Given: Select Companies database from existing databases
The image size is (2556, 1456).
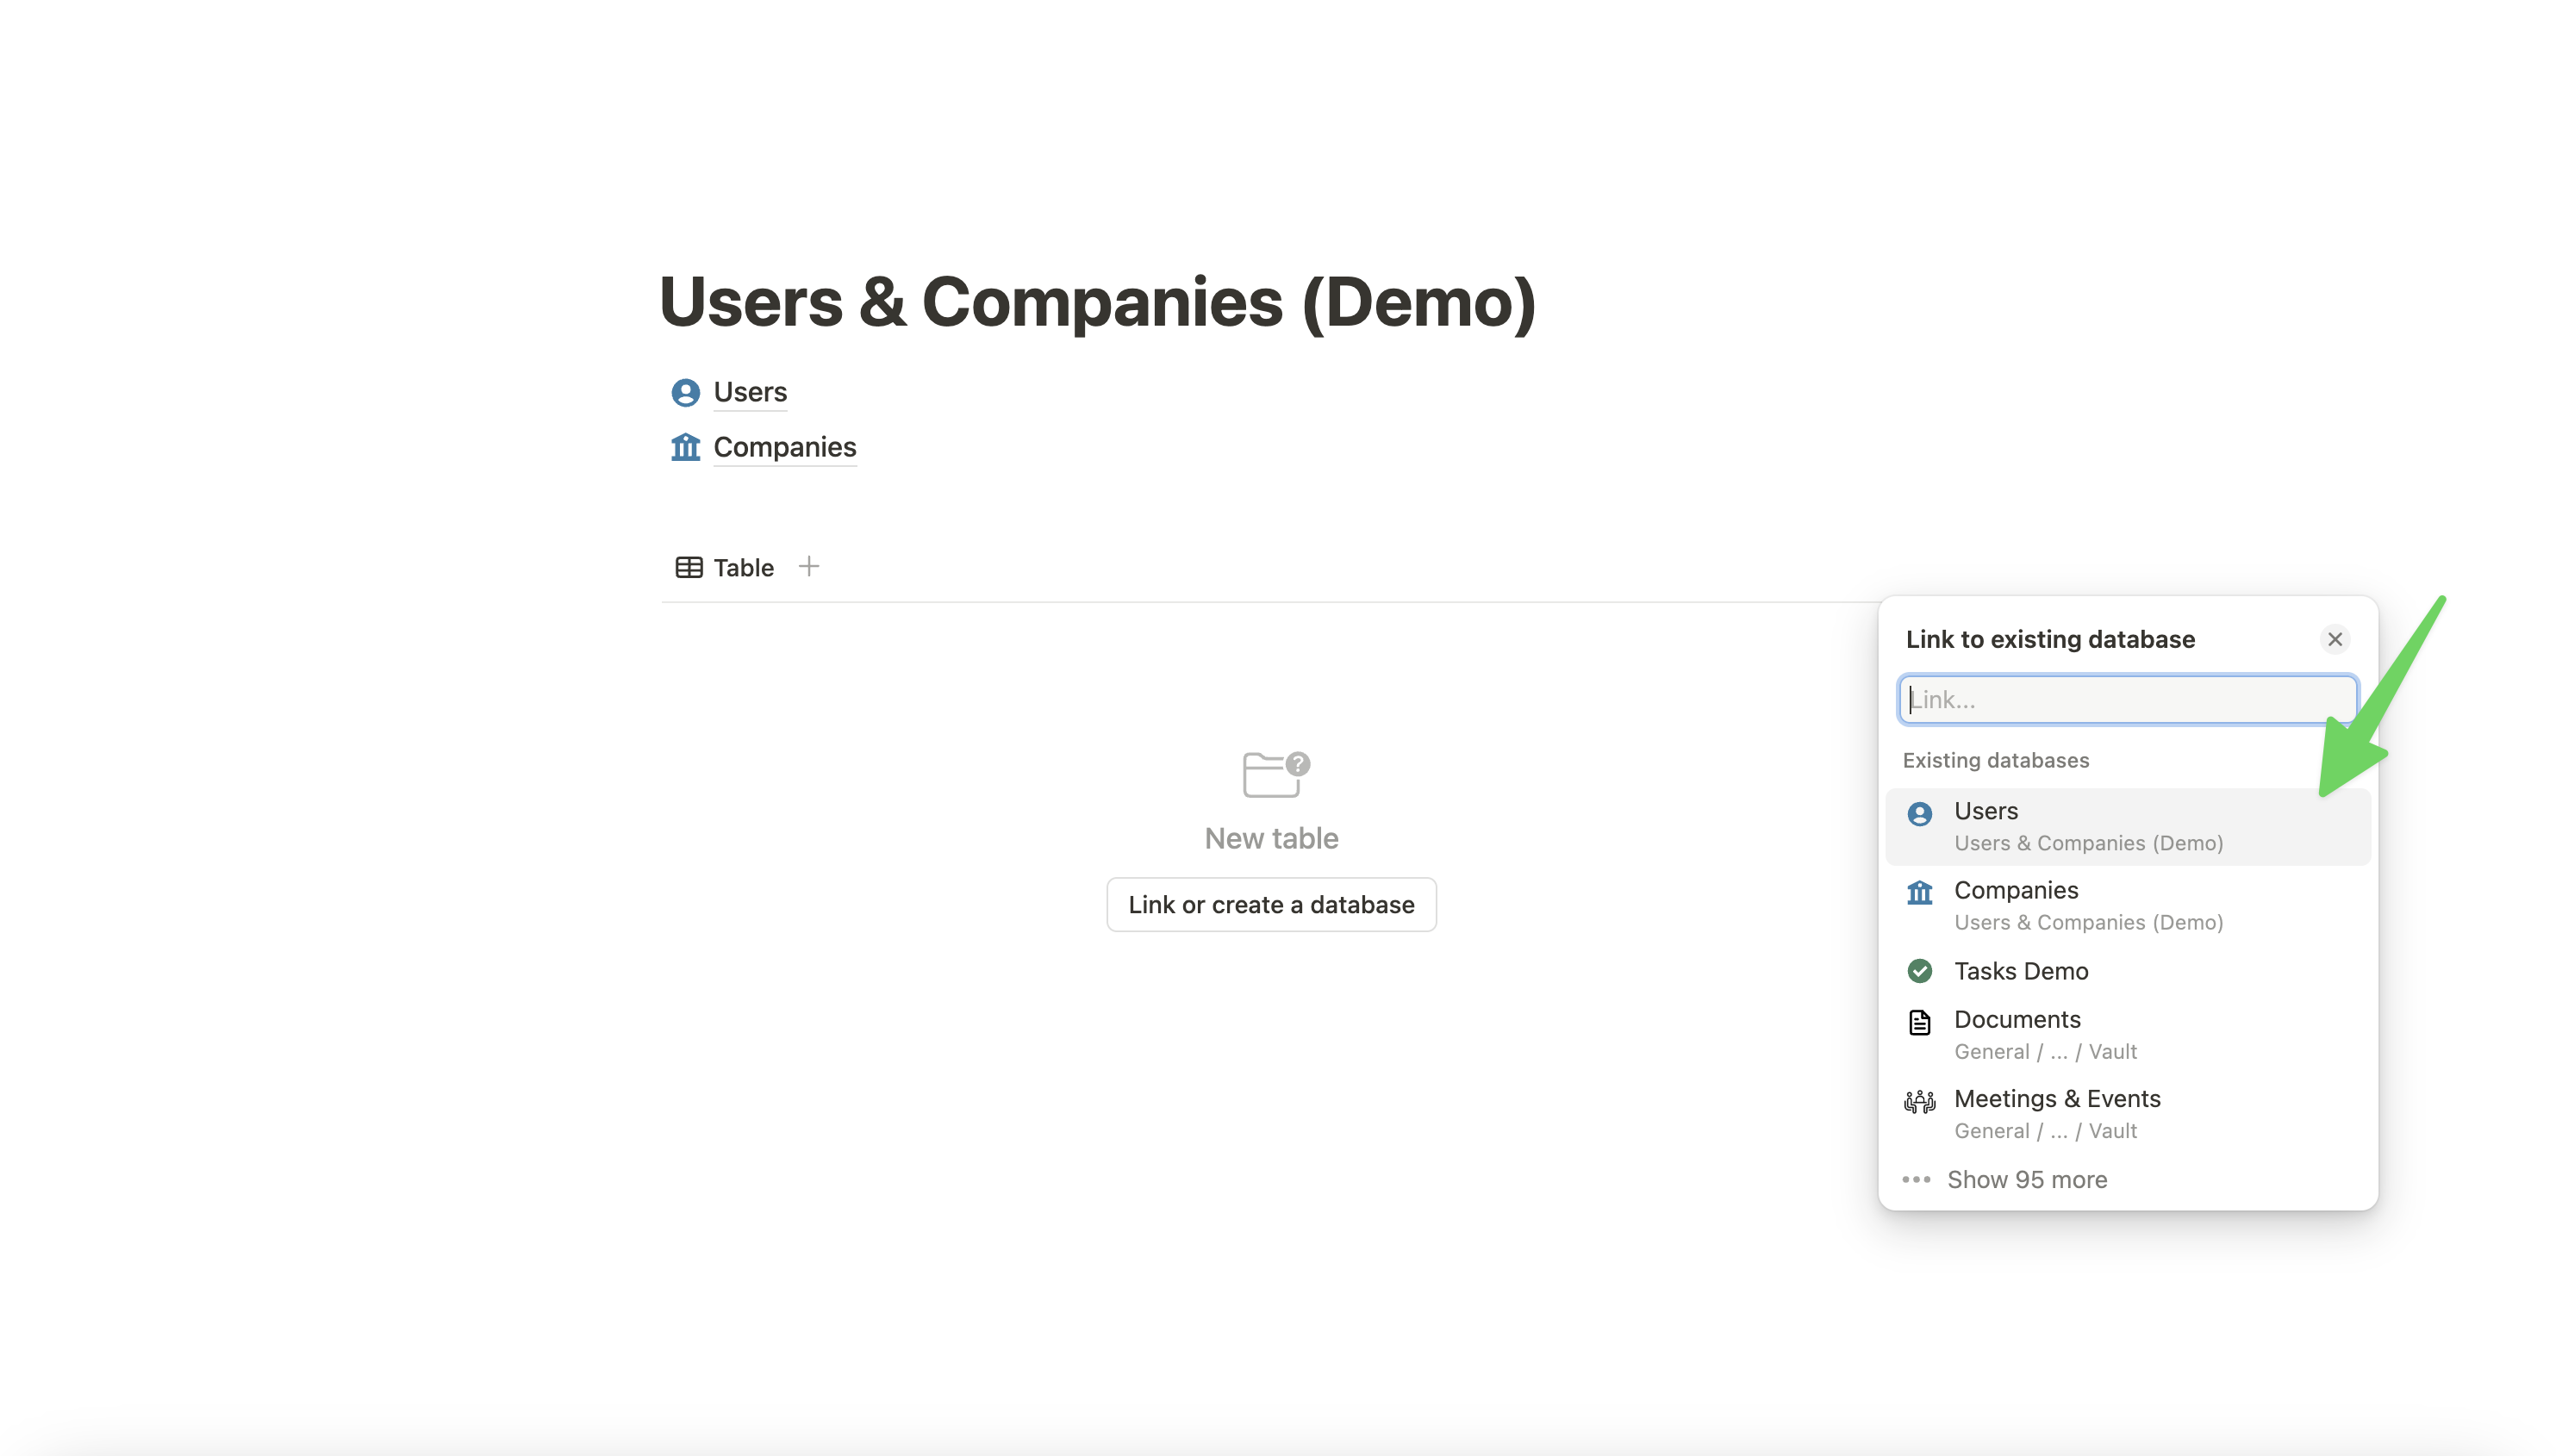Looking at the screenshot, I should 2127,905.
